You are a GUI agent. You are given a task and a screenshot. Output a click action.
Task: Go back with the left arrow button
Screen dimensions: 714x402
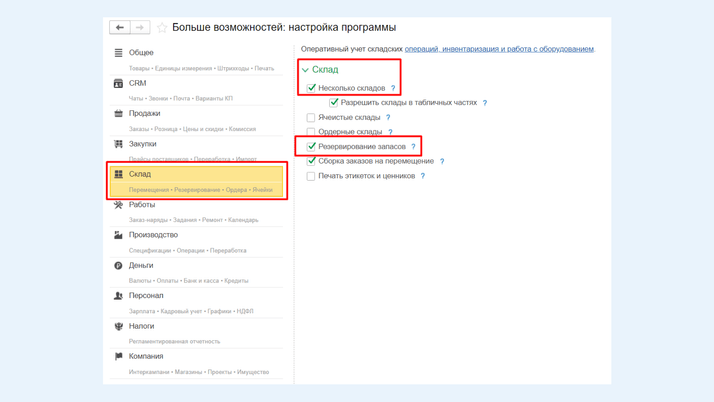point(120,27)
